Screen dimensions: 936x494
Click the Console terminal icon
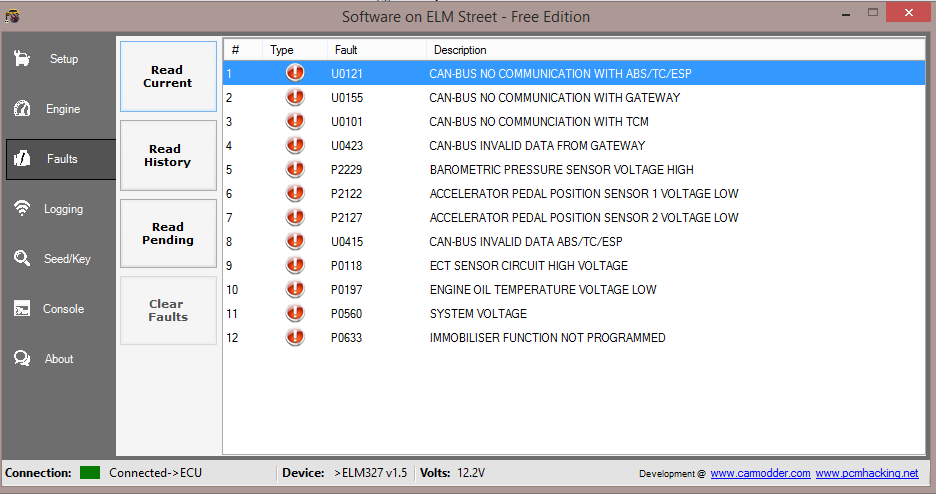[22, 308]
